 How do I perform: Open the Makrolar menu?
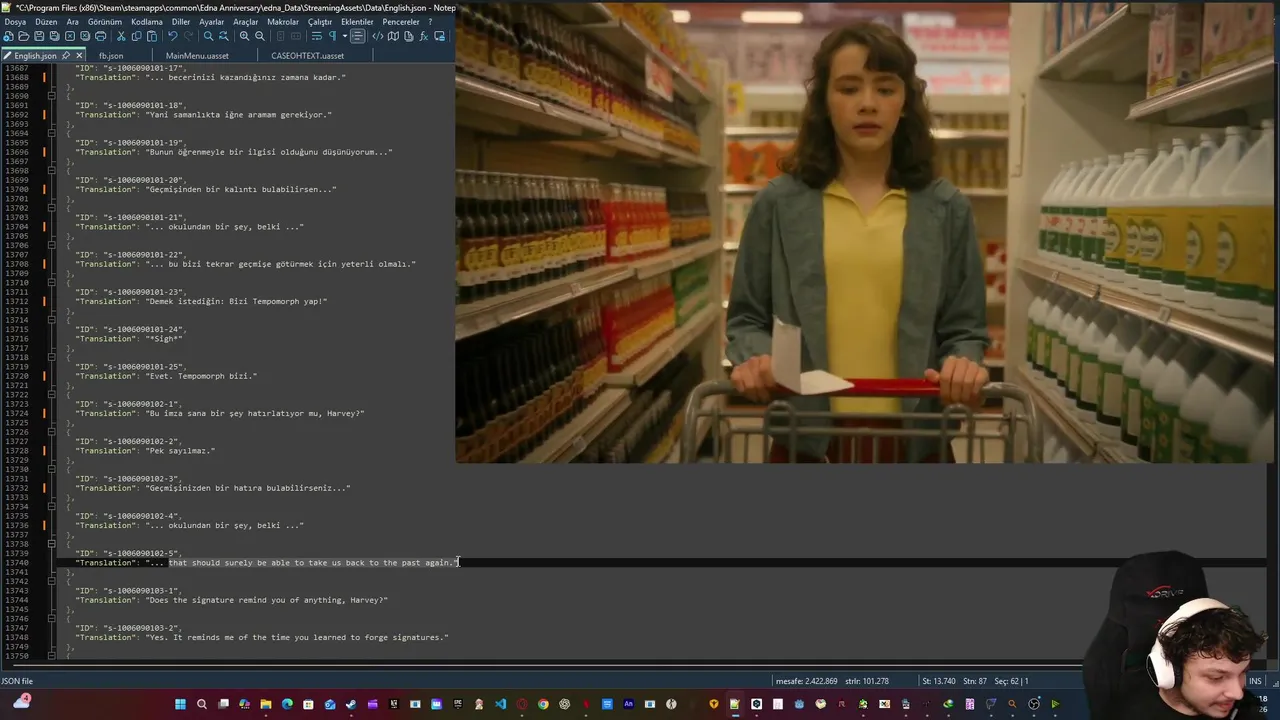tap(283, 22)
